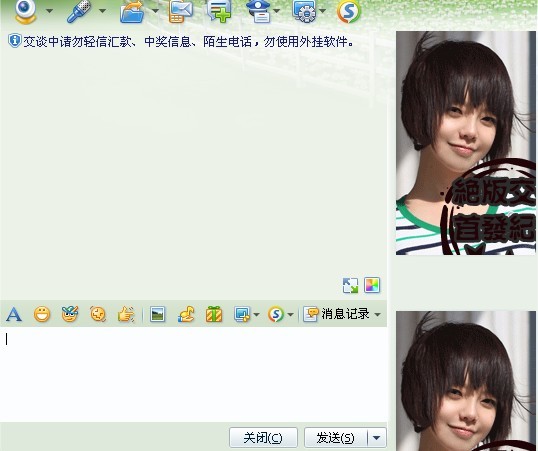The width and height of the screenshot is (538, 451).
Task: Click the 关闭(C) button
Action: pyautogui.click(x=263, y=438)
